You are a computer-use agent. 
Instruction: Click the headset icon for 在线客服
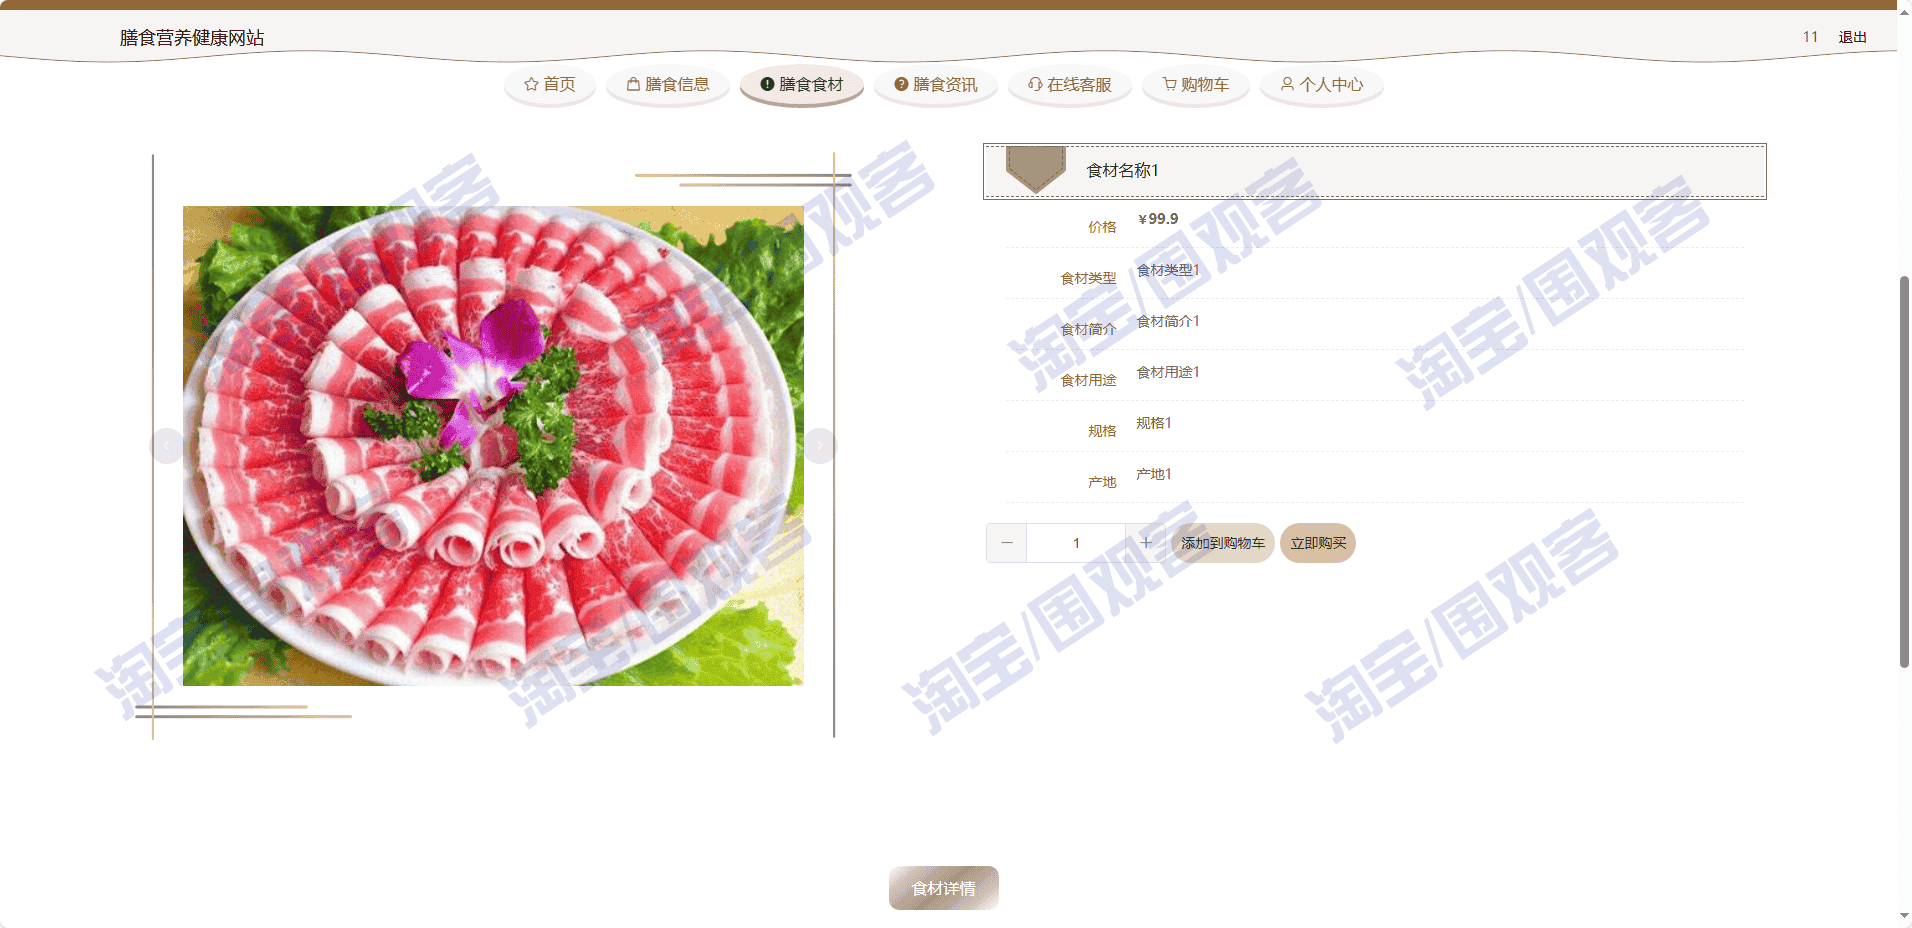tap(1035, 85)
